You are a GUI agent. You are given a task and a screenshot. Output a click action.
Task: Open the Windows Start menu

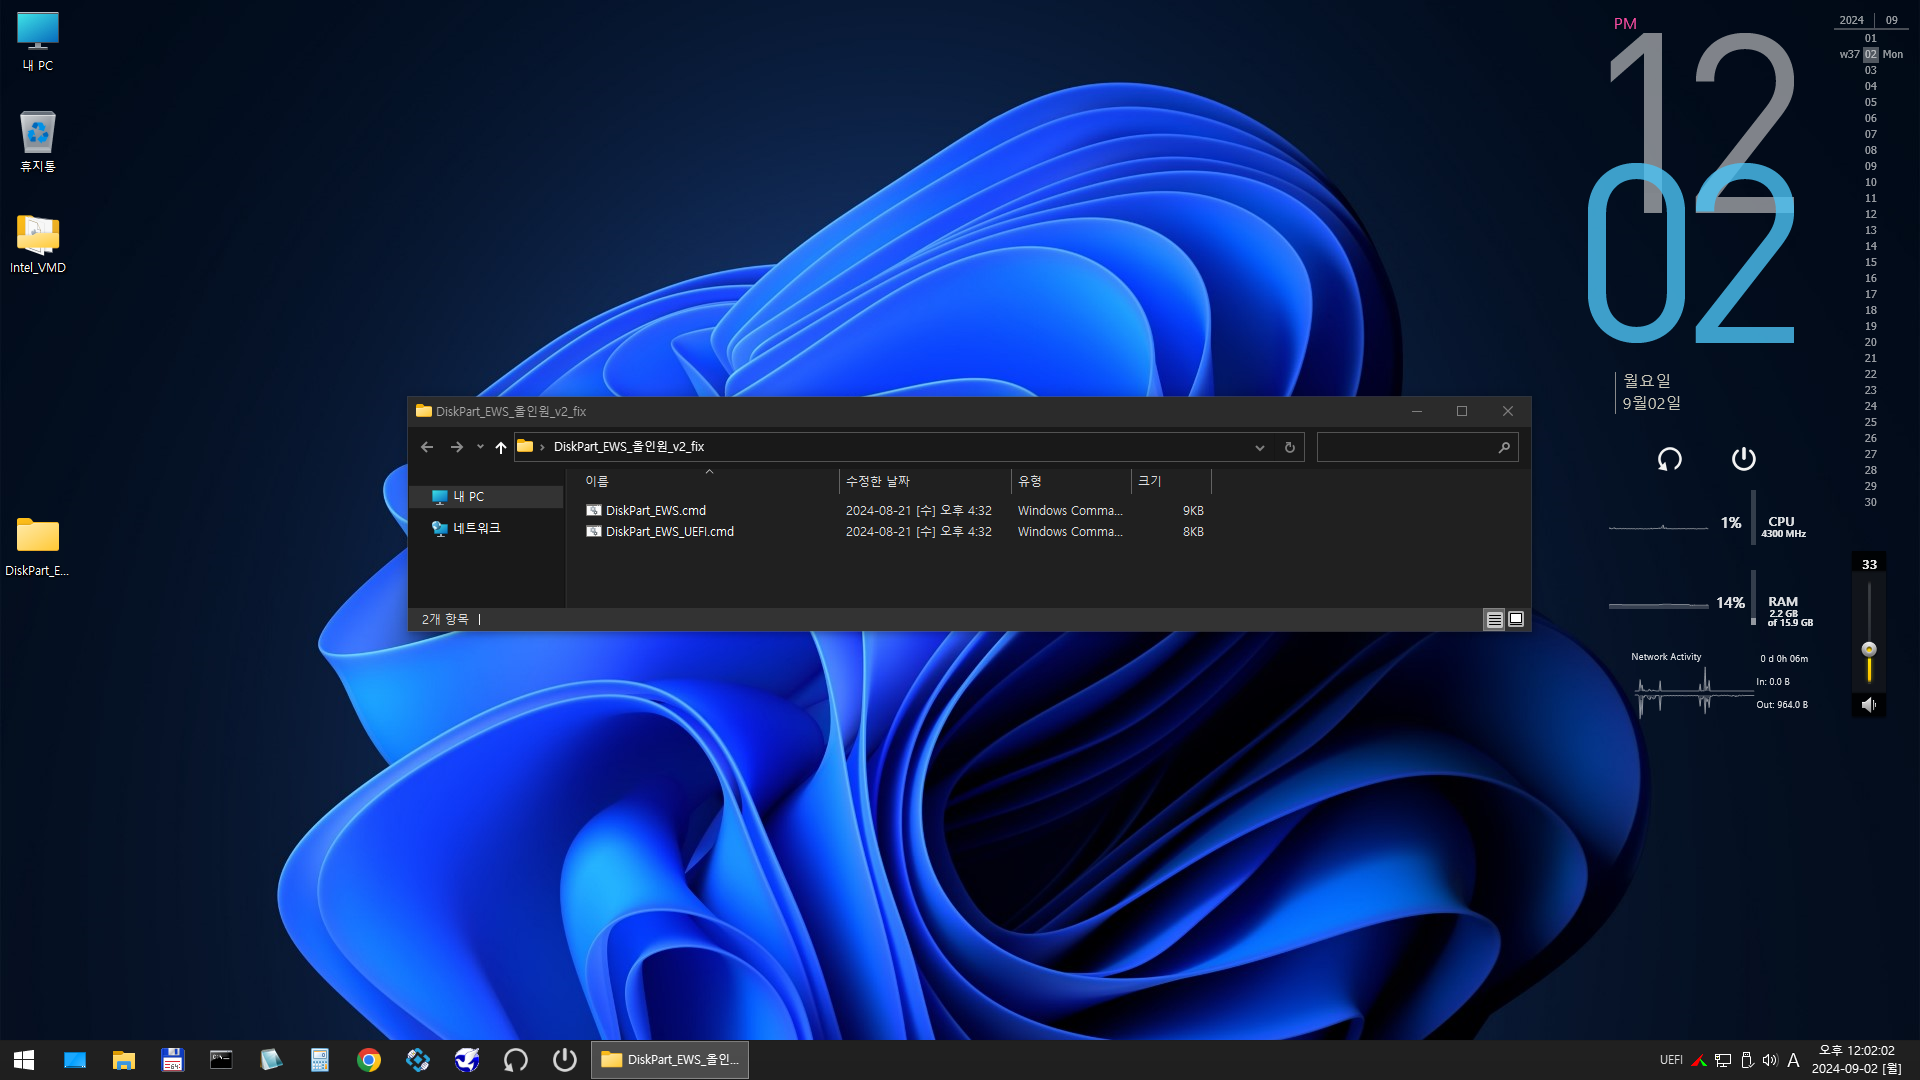(24, 1060)
